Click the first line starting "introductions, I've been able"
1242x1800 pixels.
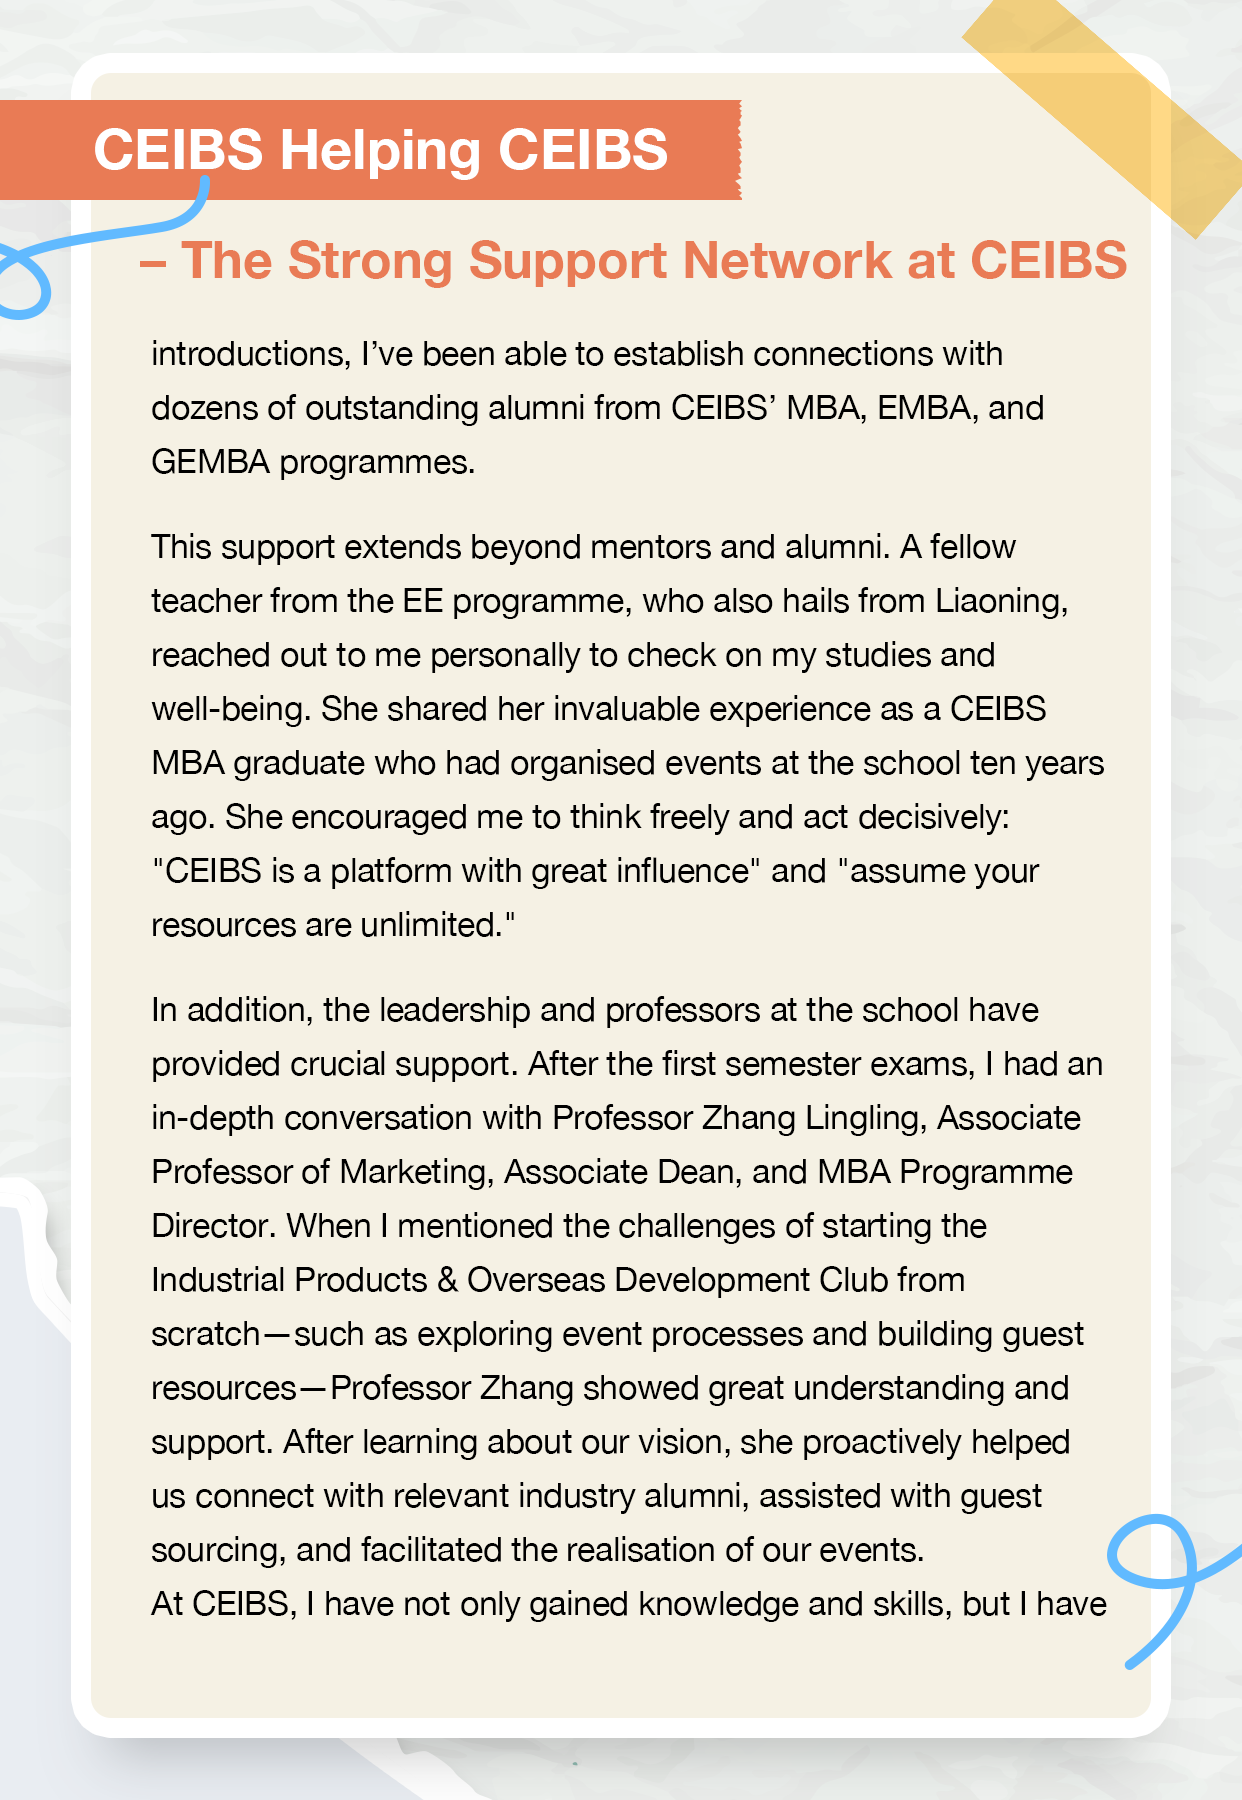576,354
